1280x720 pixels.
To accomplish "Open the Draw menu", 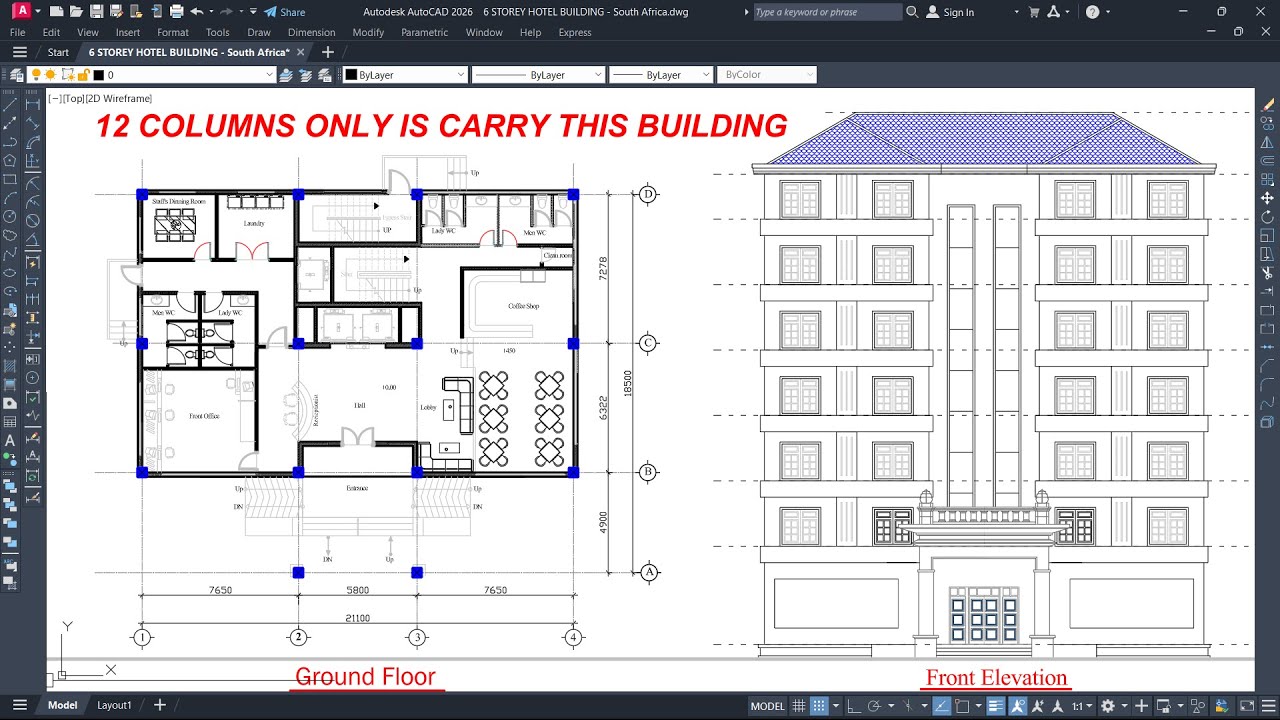I will [259, 32].
